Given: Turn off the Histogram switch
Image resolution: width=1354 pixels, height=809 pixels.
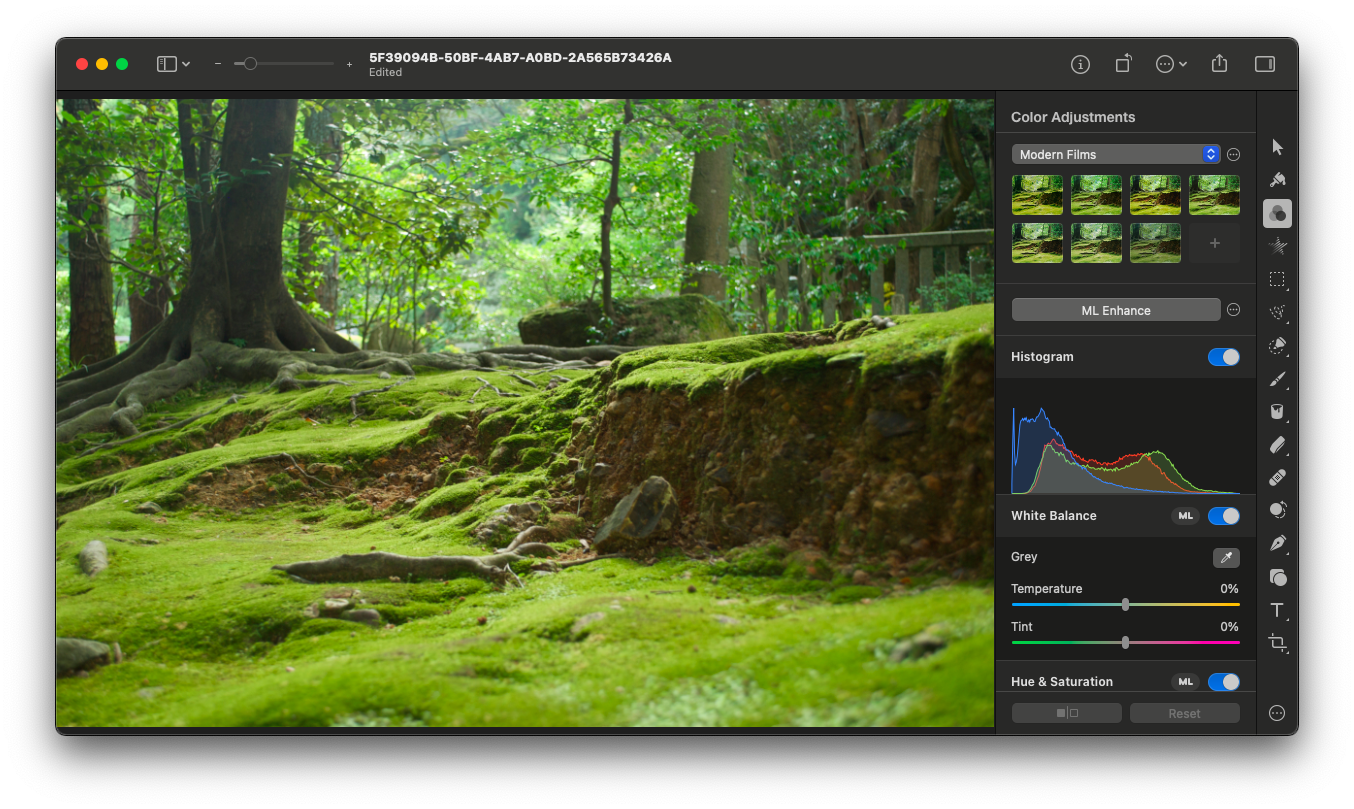Looking at the screenshot, I should 1223,357.
